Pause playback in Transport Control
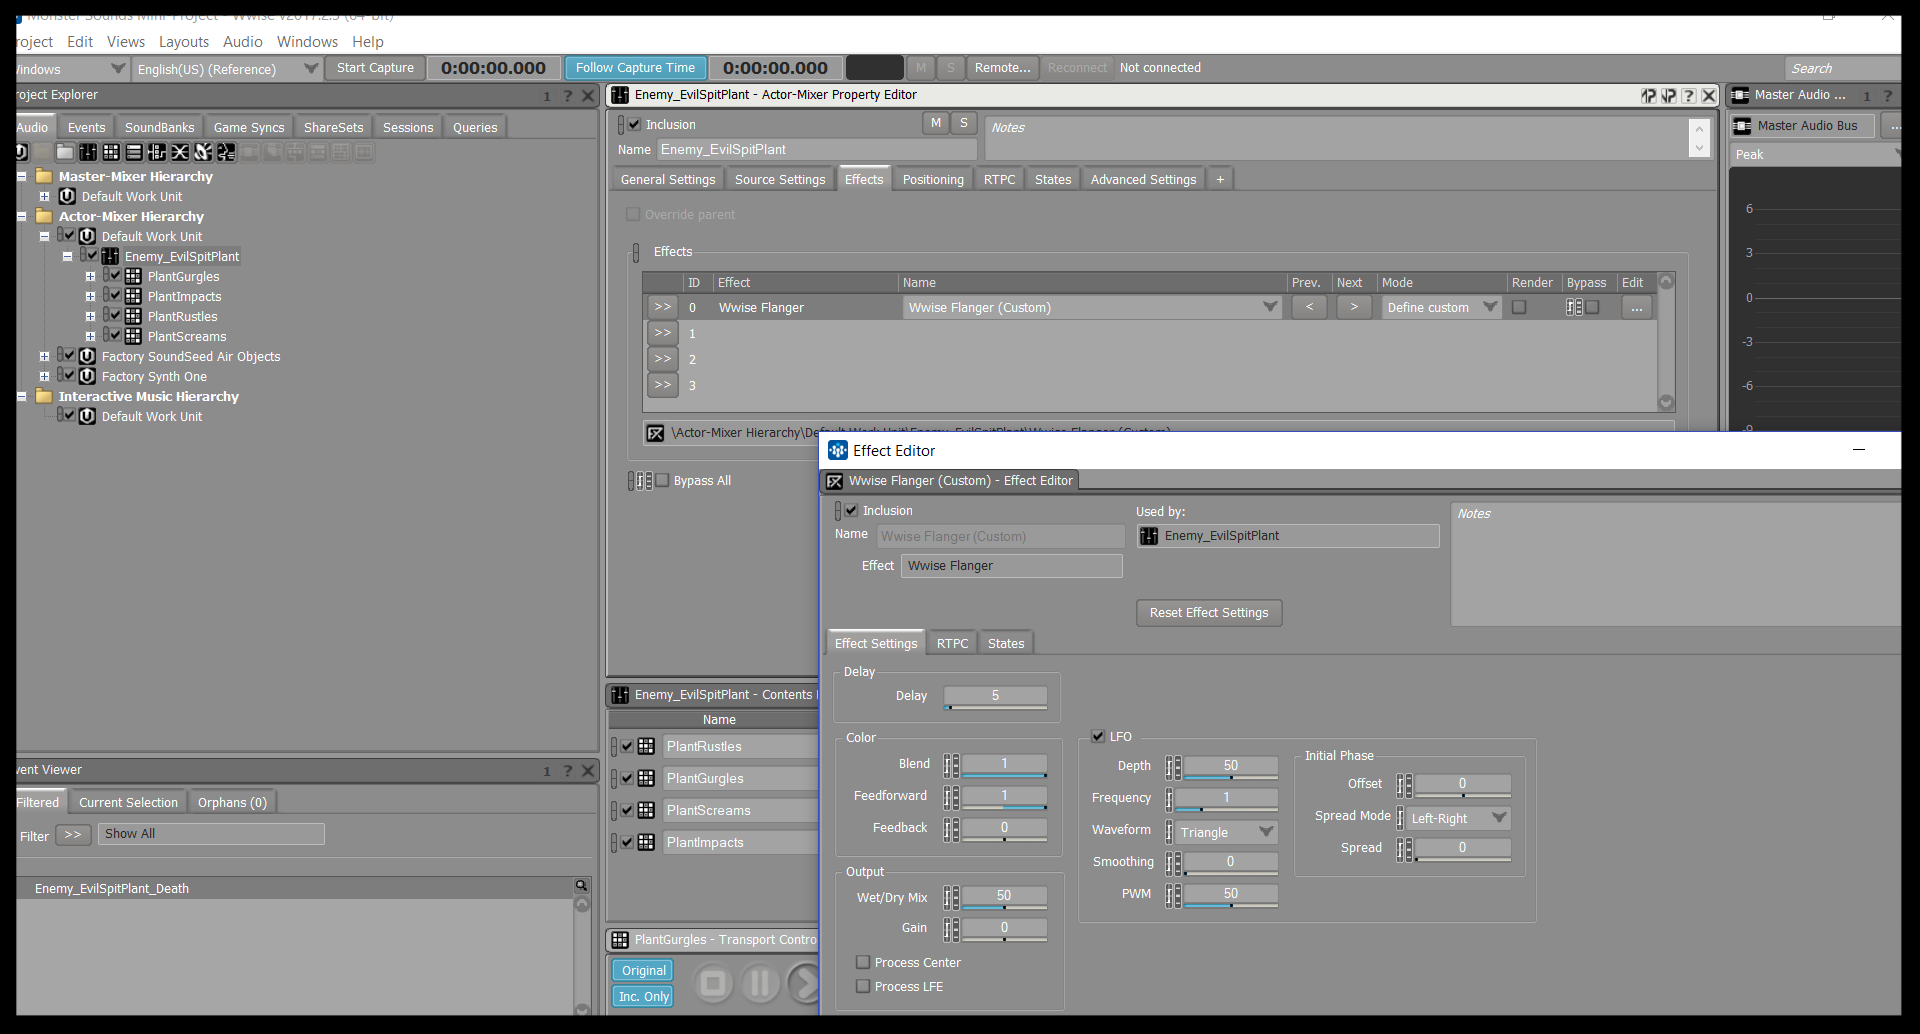1920x1034 pixels. (x=760, y=984)
